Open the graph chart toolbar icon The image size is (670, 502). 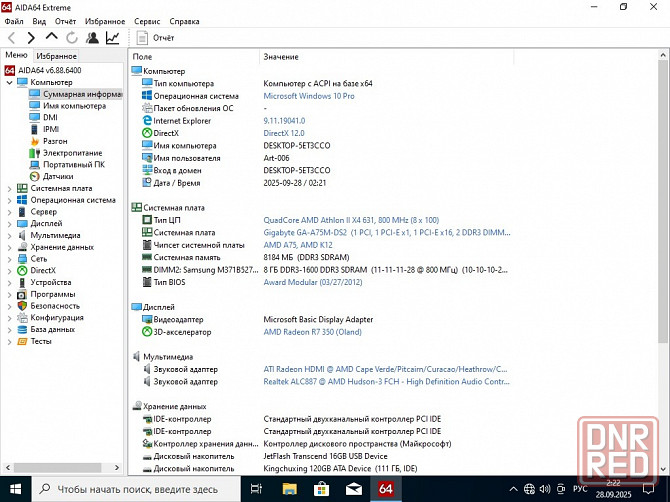112,38
